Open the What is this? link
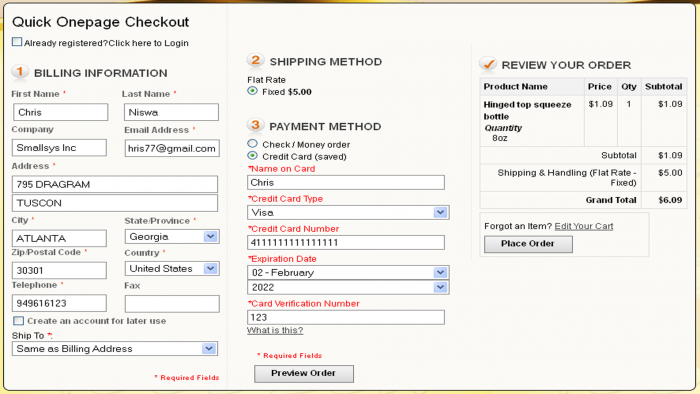700x394 pixels. coord(275,330)
